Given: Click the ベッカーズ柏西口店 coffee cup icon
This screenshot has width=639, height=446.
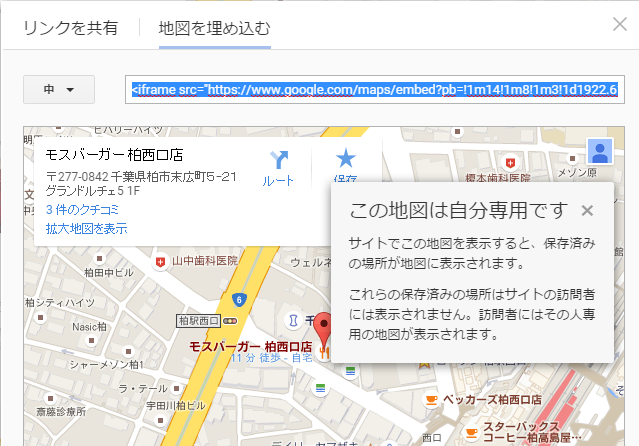Looking at the screenshot, I should pos(431,400).
